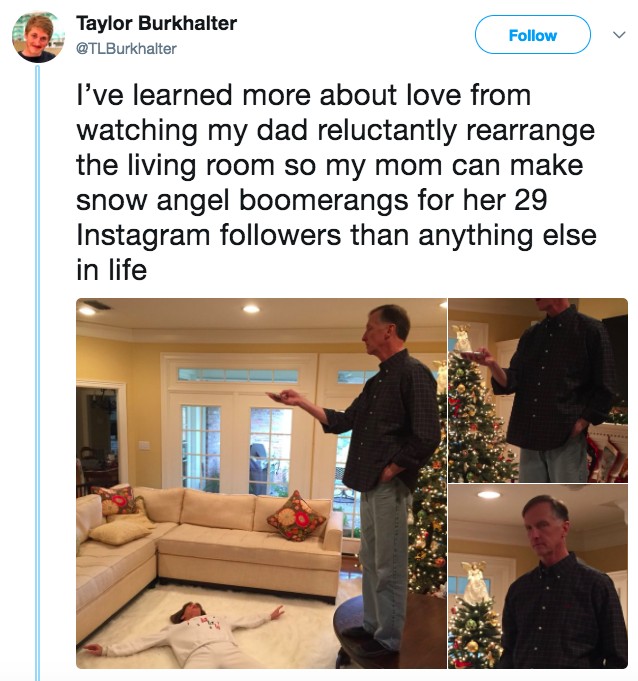Click the white sectional sofa in main photo

point(200,540)
